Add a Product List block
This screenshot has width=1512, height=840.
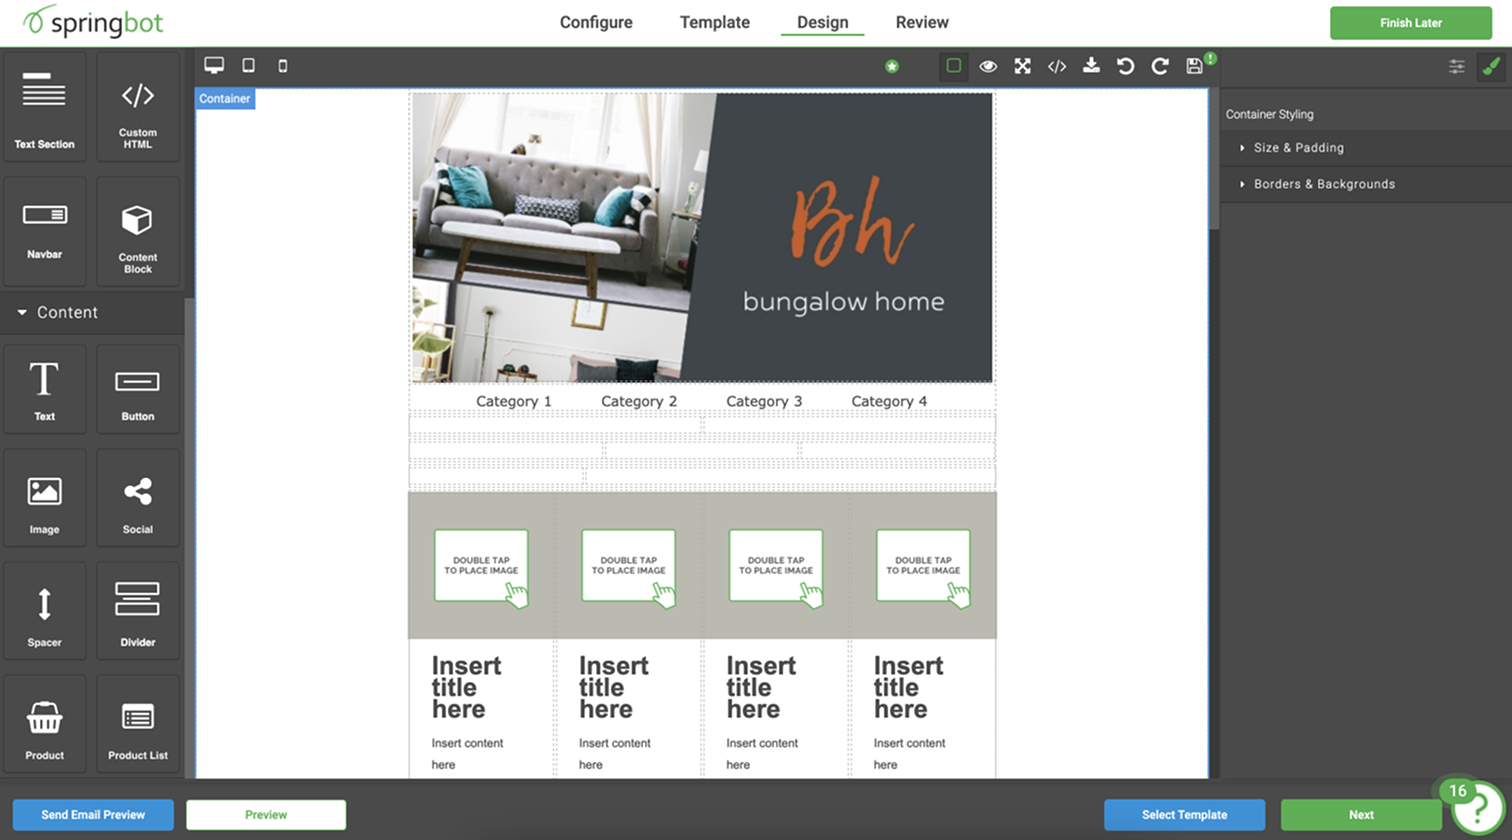point(138,725)
